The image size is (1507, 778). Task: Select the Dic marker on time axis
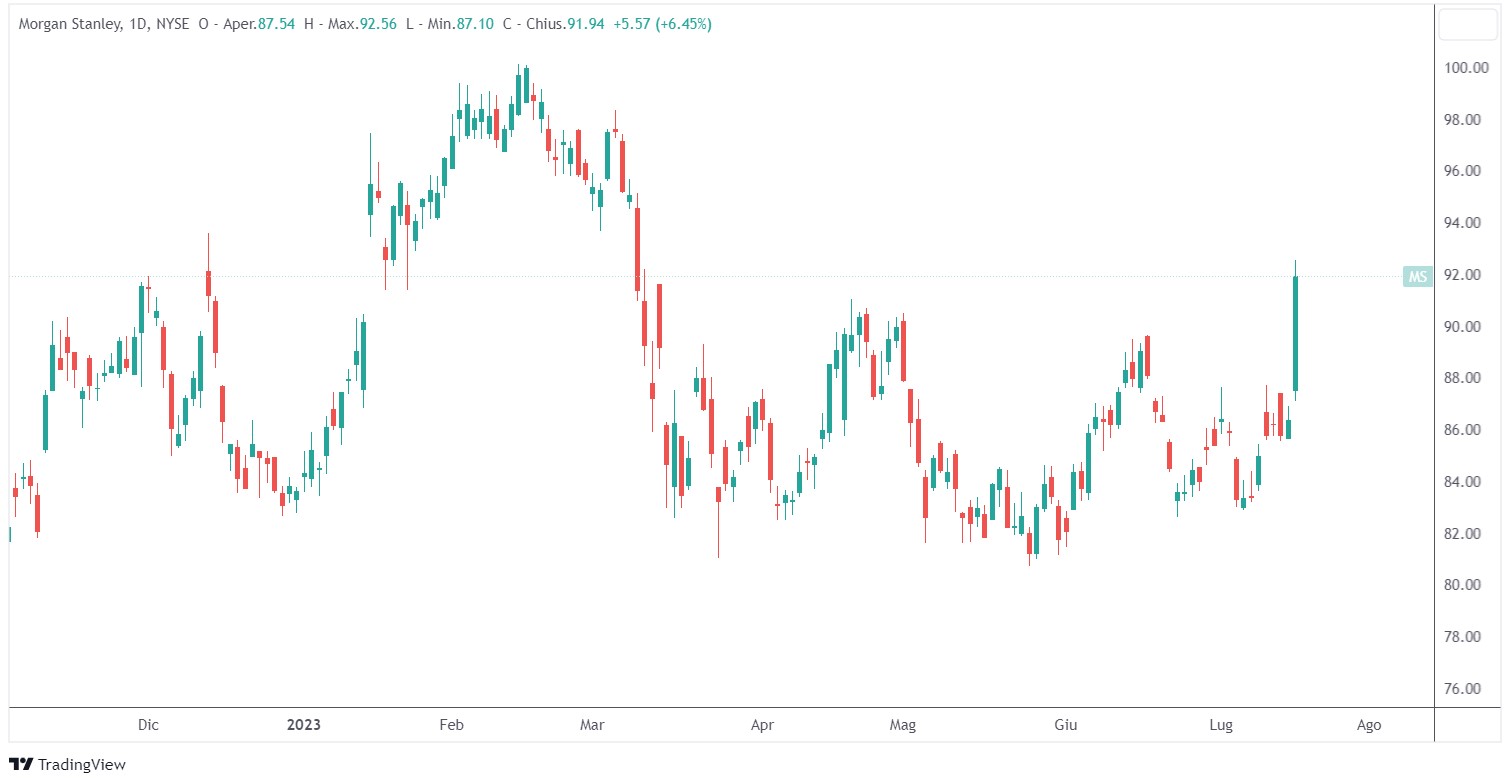pyautogui.click(x=148, y=724)
